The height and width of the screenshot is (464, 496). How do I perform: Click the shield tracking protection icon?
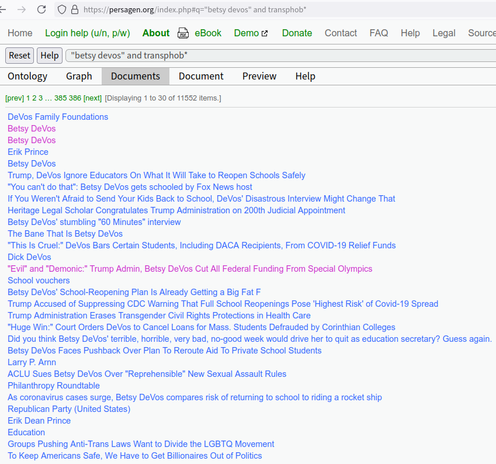tap(62, 9)
